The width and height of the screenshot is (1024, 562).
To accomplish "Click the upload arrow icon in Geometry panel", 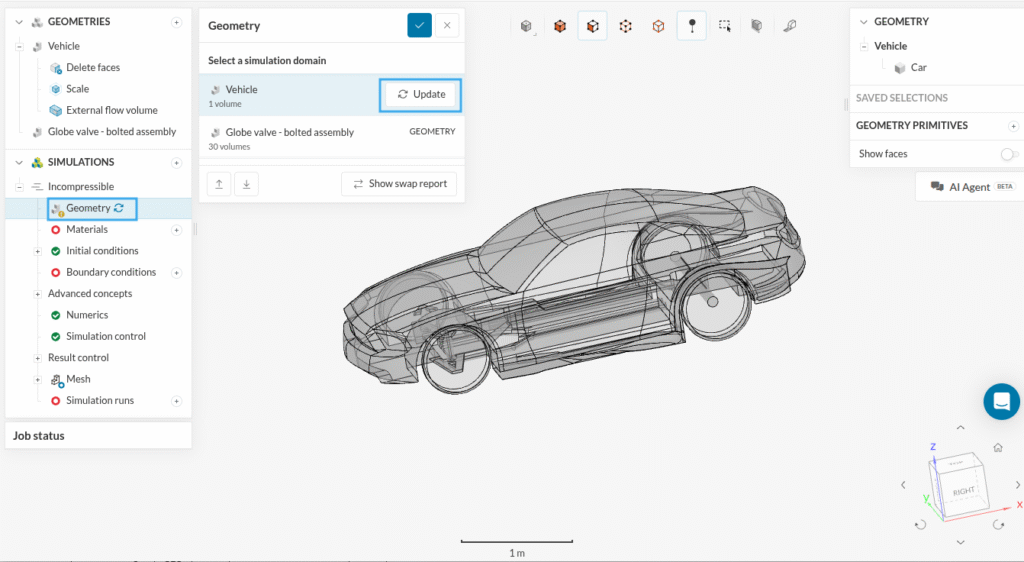I will [x=220, y=184].
